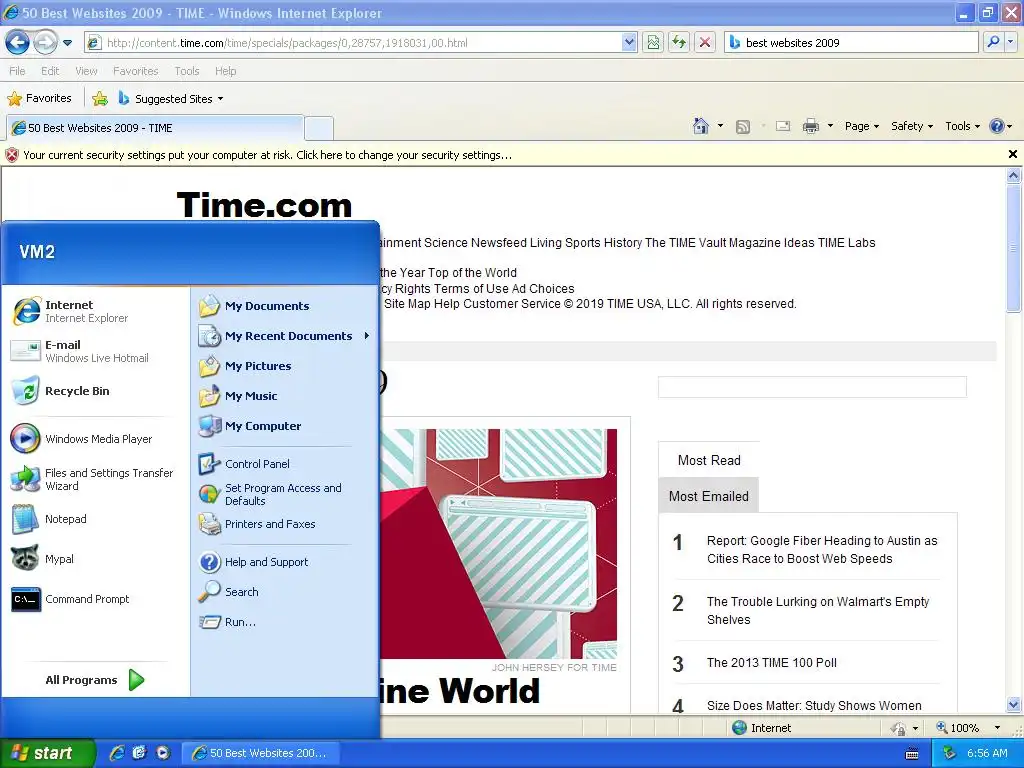Click the security settings warning message
Viewport: 1024px width, 768px height.
pos(267,155)
